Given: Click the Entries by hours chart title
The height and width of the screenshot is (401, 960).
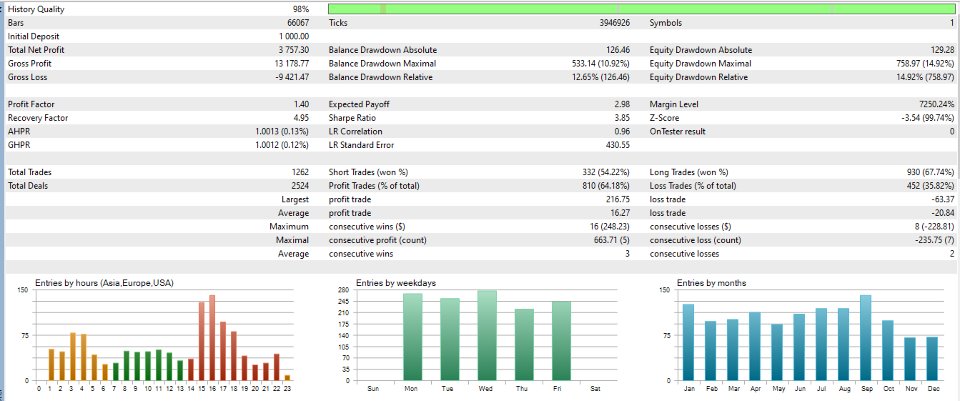Looking at the screenshot, I should coord(104,283).
